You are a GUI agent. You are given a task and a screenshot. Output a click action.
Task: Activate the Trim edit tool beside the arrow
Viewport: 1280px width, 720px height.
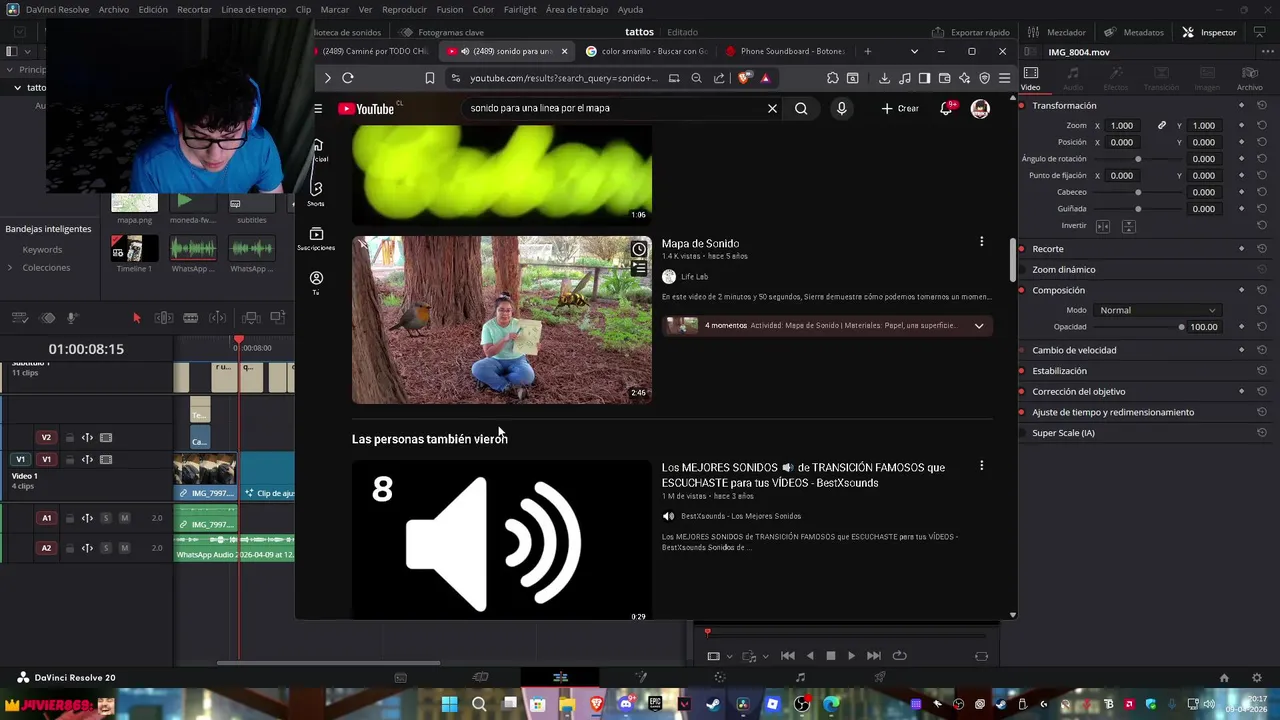pos(164,318)
